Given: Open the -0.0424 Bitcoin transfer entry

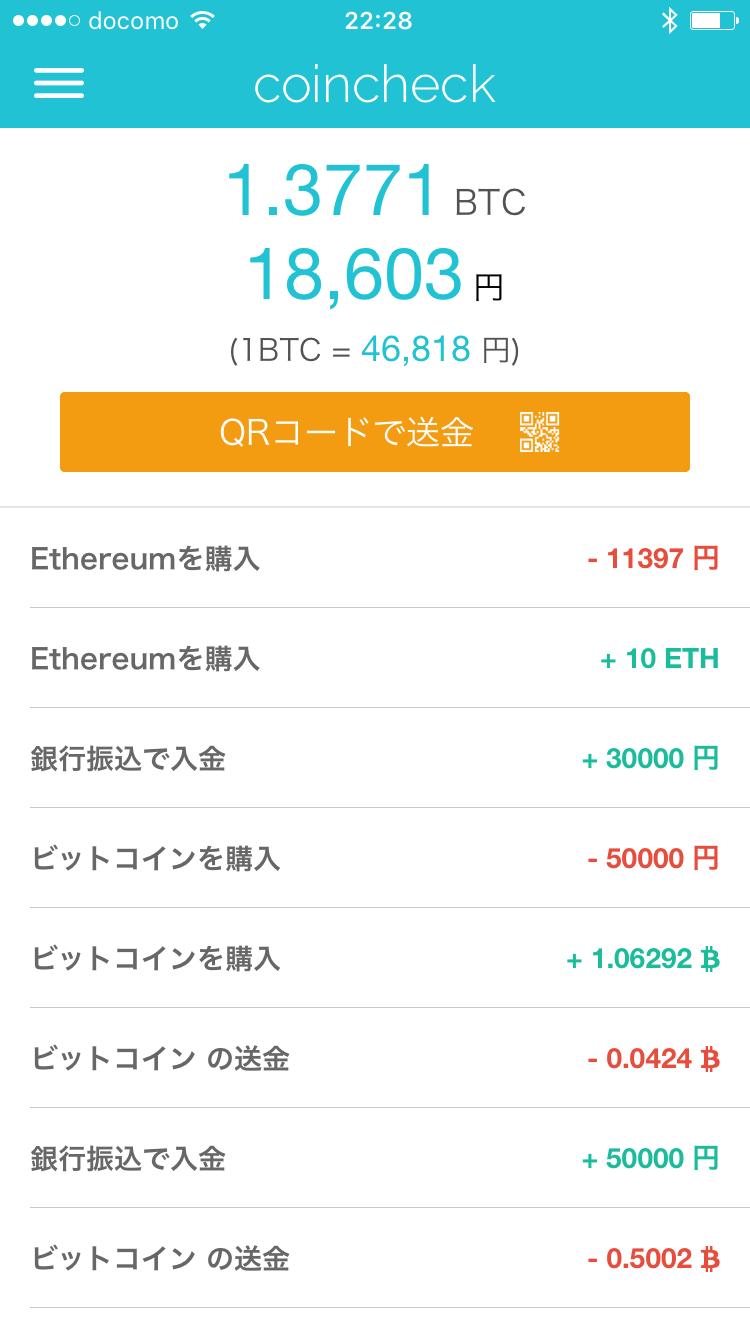Looking at the screenshot, I should tap(375, 1058).
